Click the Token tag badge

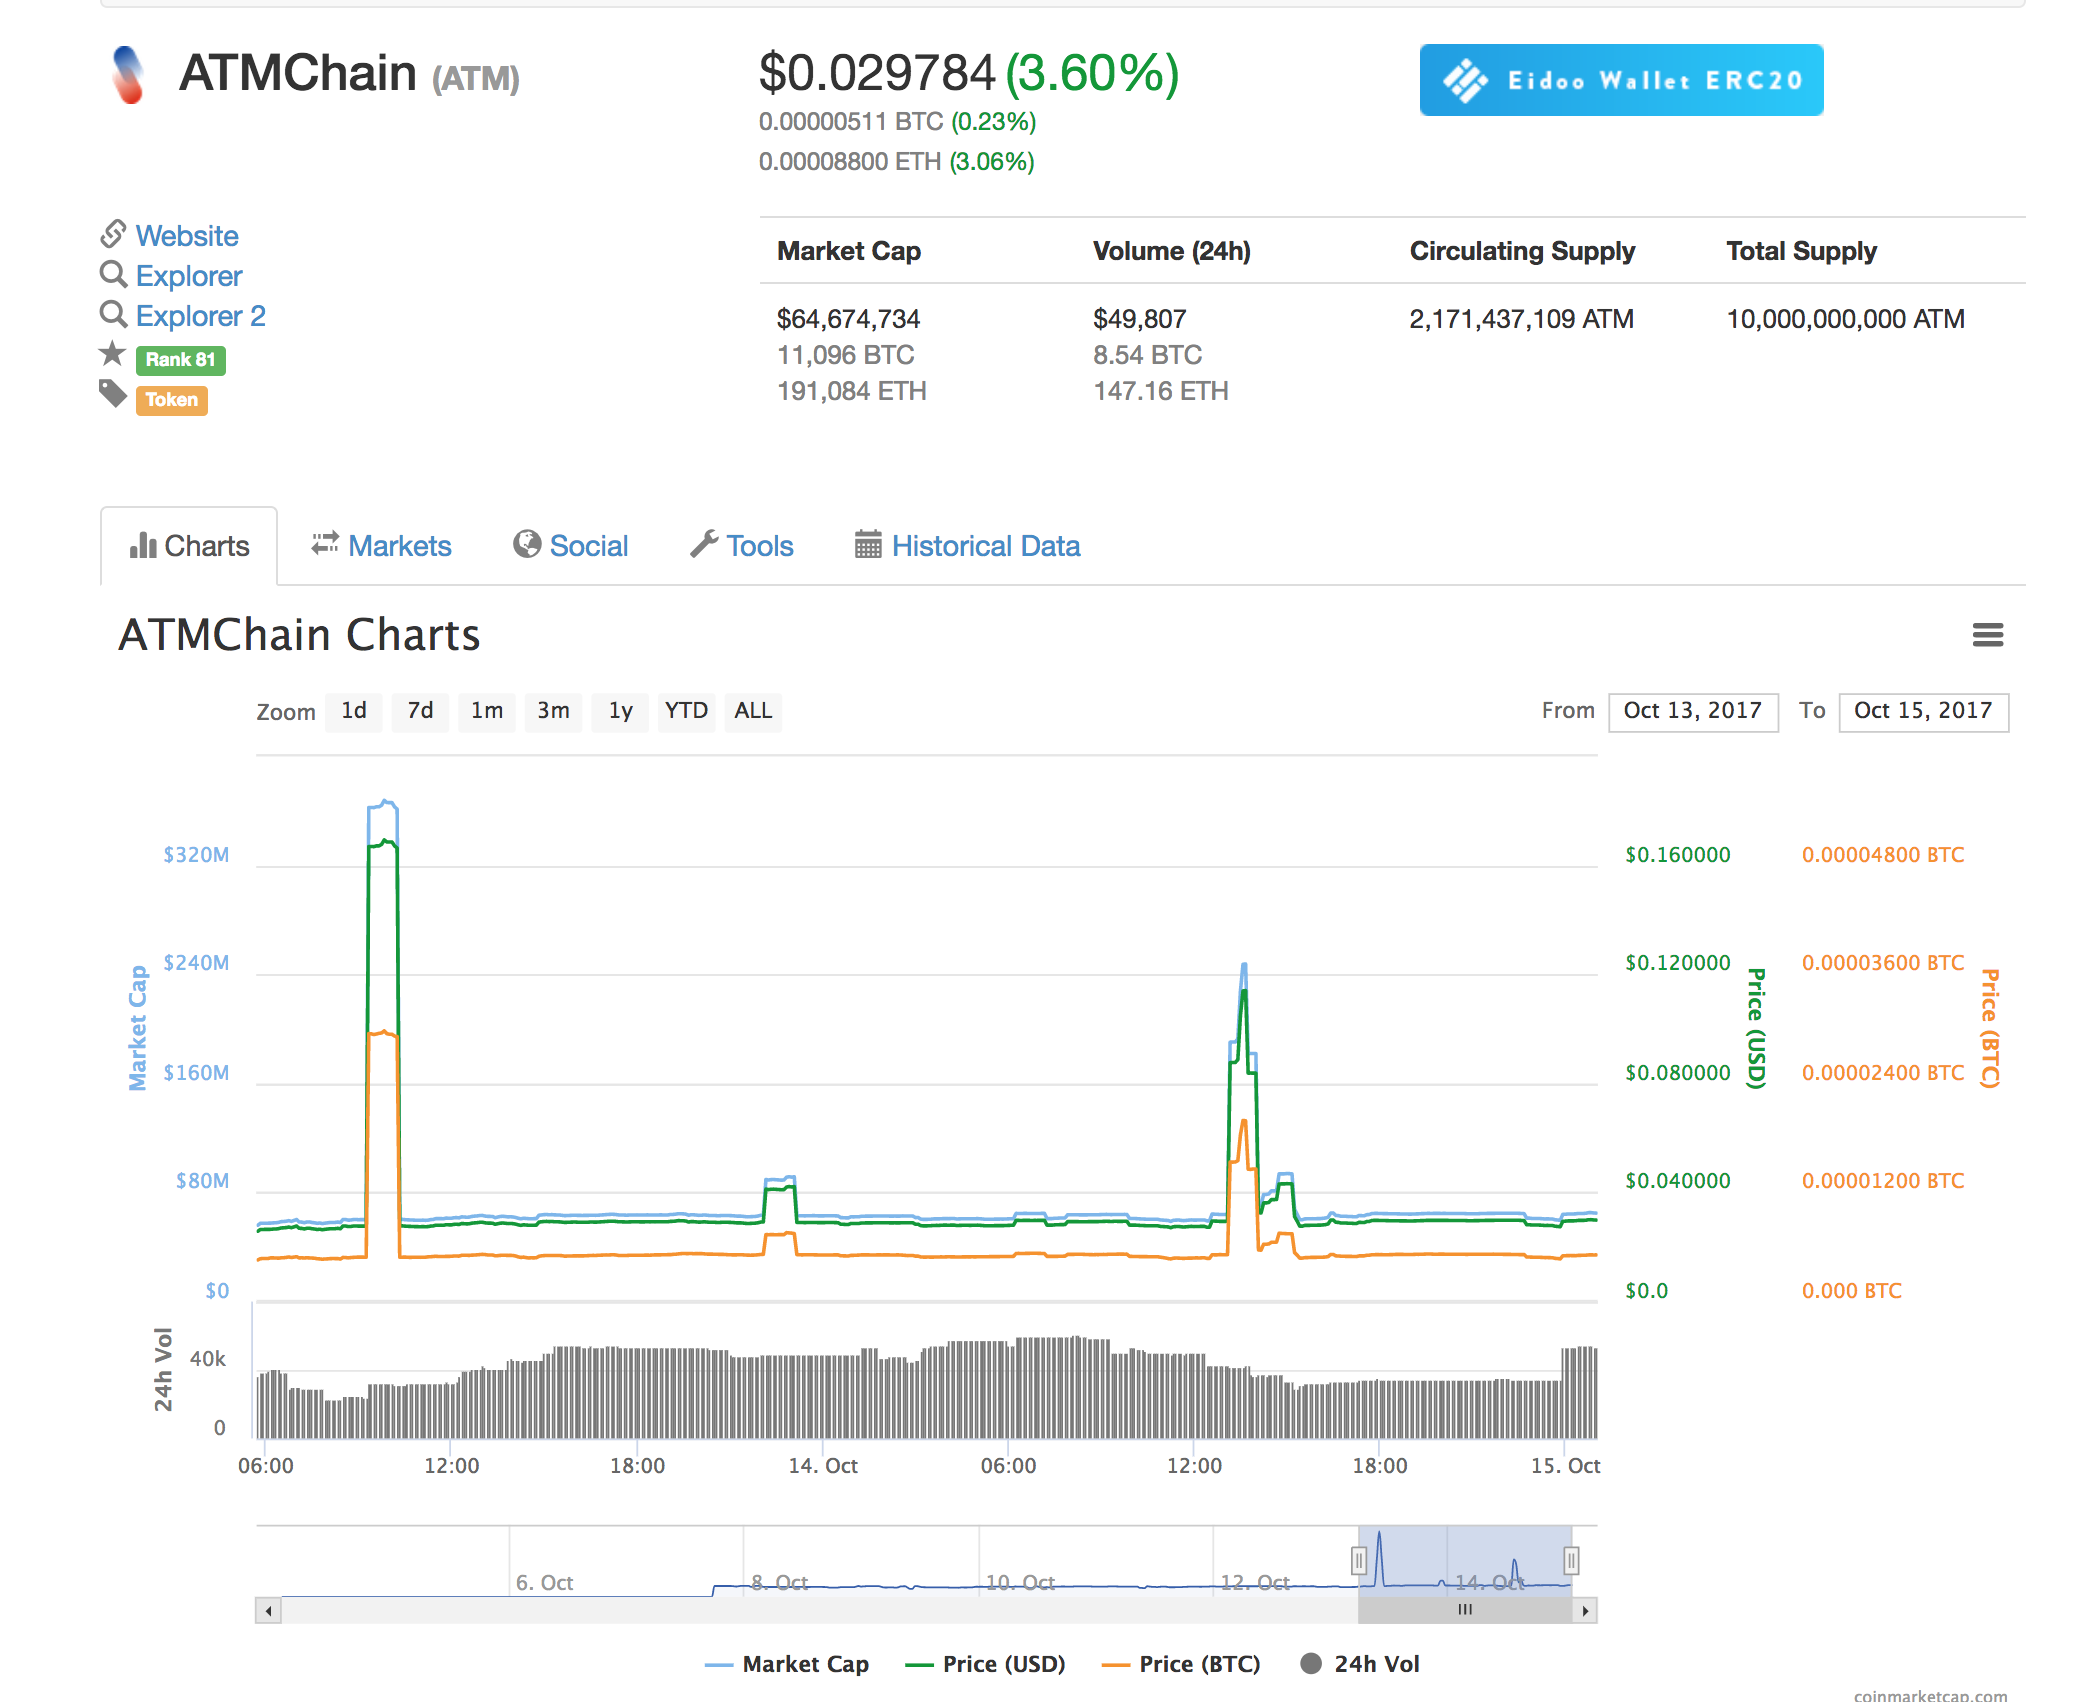point(172,400)
